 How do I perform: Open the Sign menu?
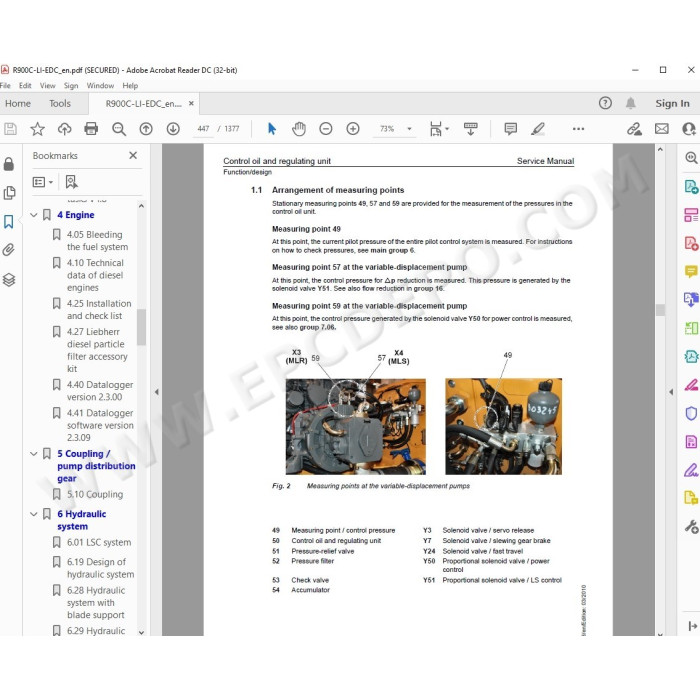(x=71, y=85)
